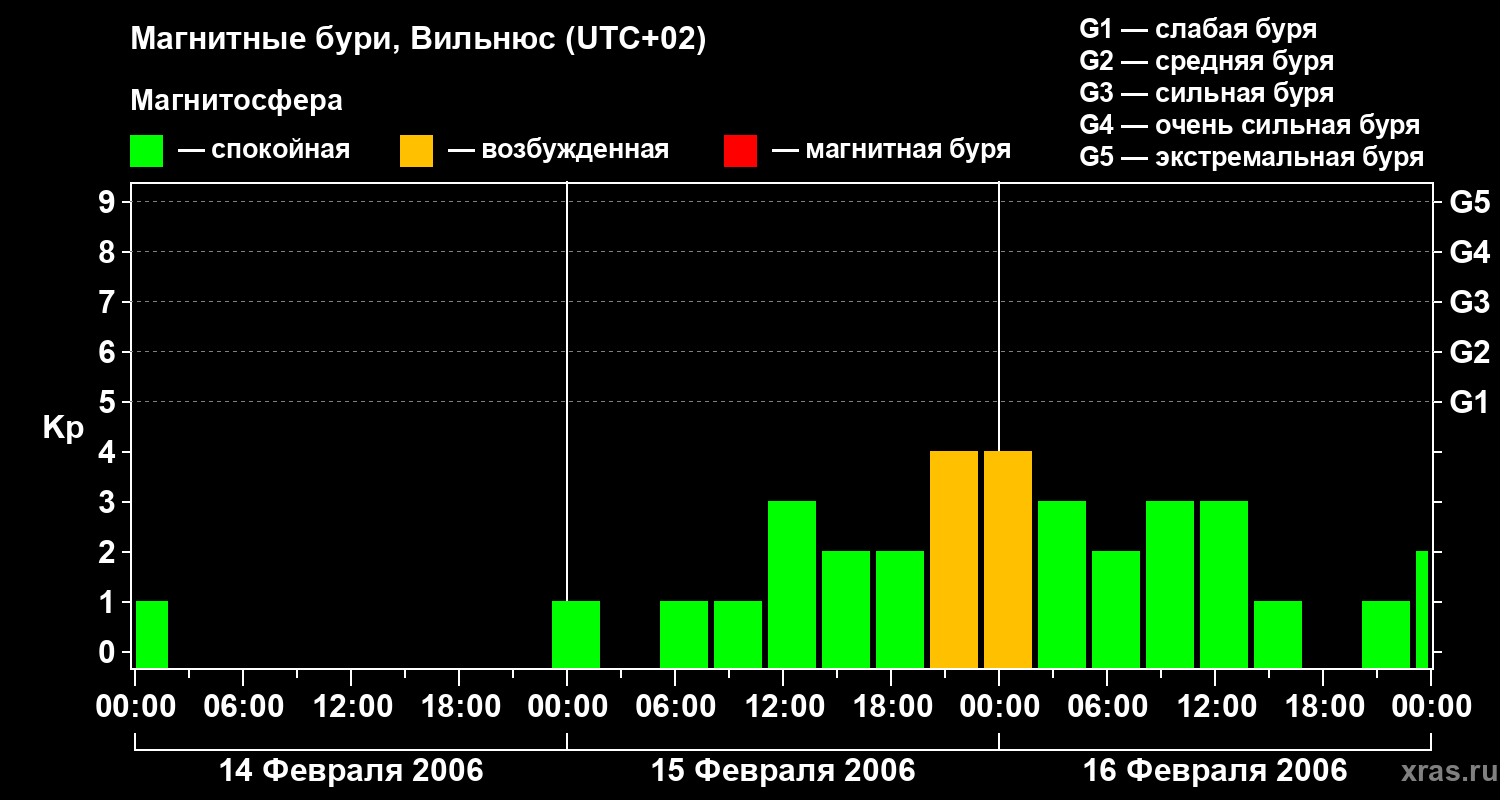The width and height of the screenshot is (1500, 800).
Task: Click the '18:00' time label for 15 February
Action: (x=891, y=707)
